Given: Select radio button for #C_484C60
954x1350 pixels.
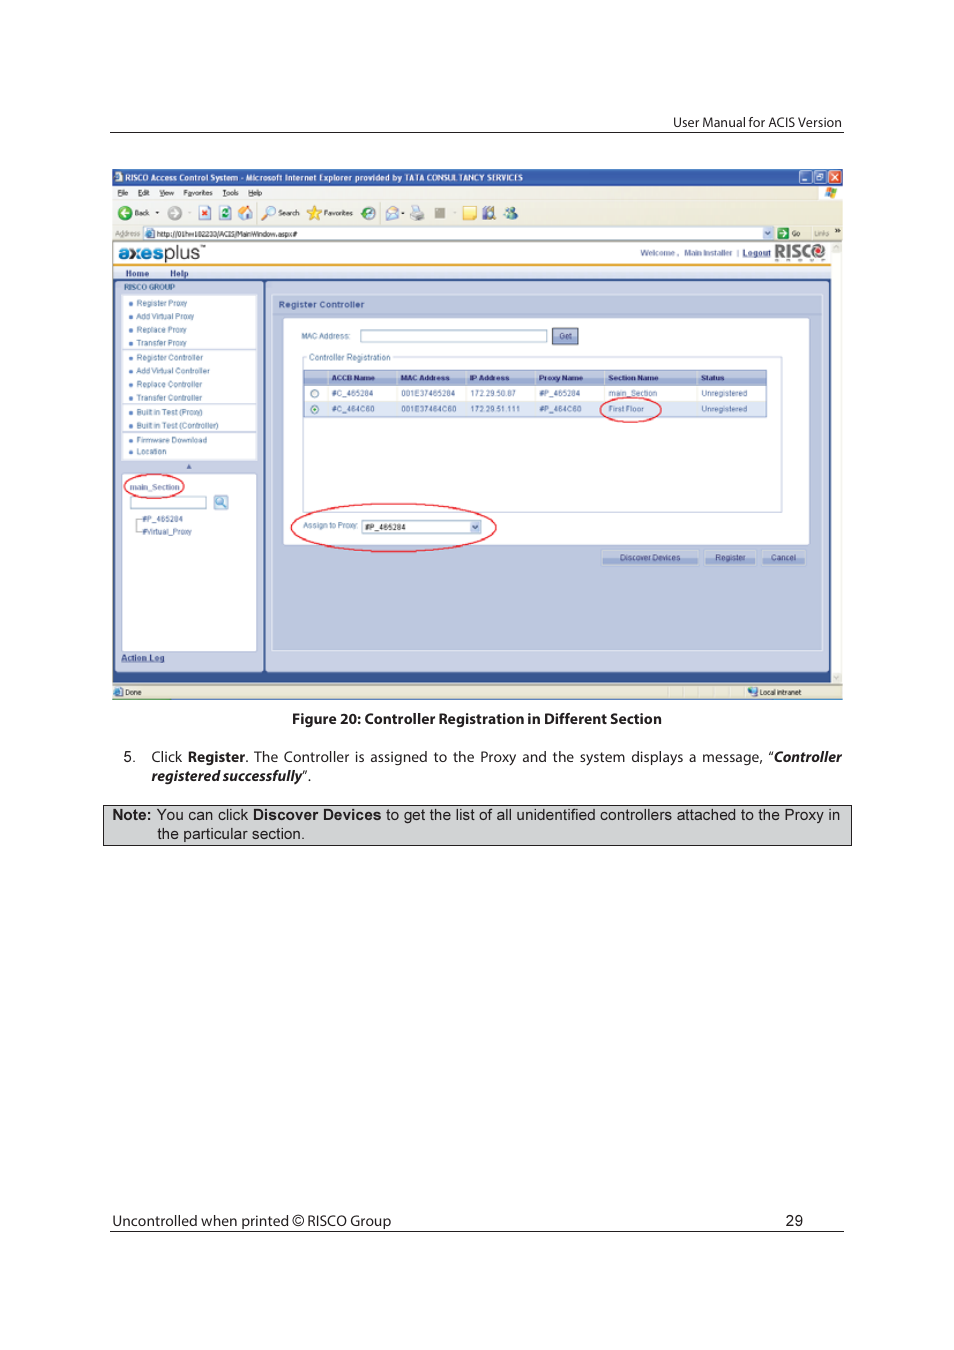Looking at the screenshot, I should point(314,409).
